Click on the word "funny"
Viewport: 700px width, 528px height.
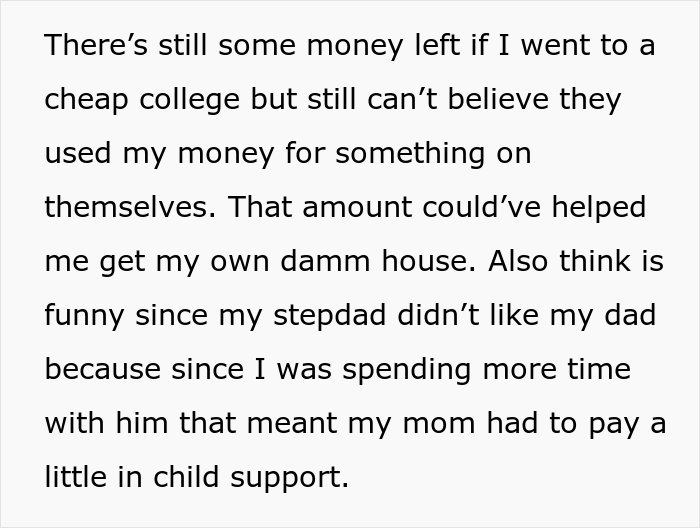pyautogui.click(x=84, y=315)
